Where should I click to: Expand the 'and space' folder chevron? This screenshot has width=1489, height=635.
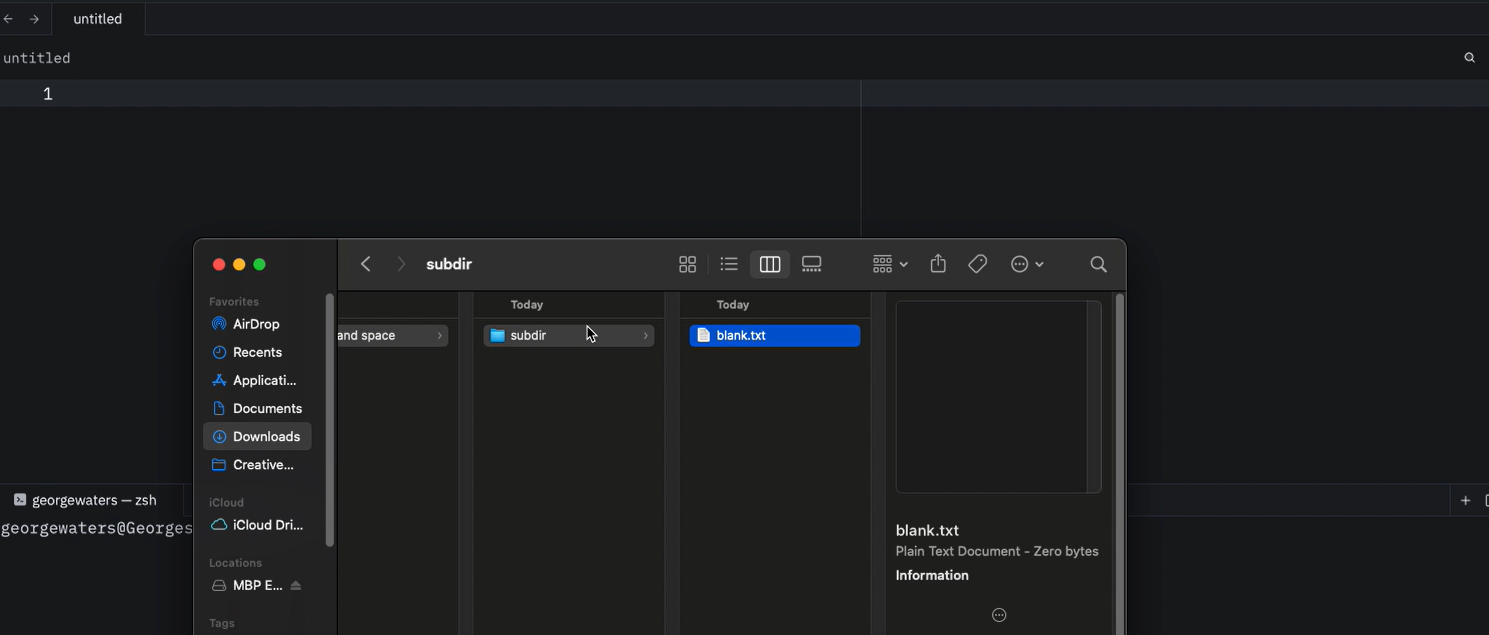(x=440, y=336)
